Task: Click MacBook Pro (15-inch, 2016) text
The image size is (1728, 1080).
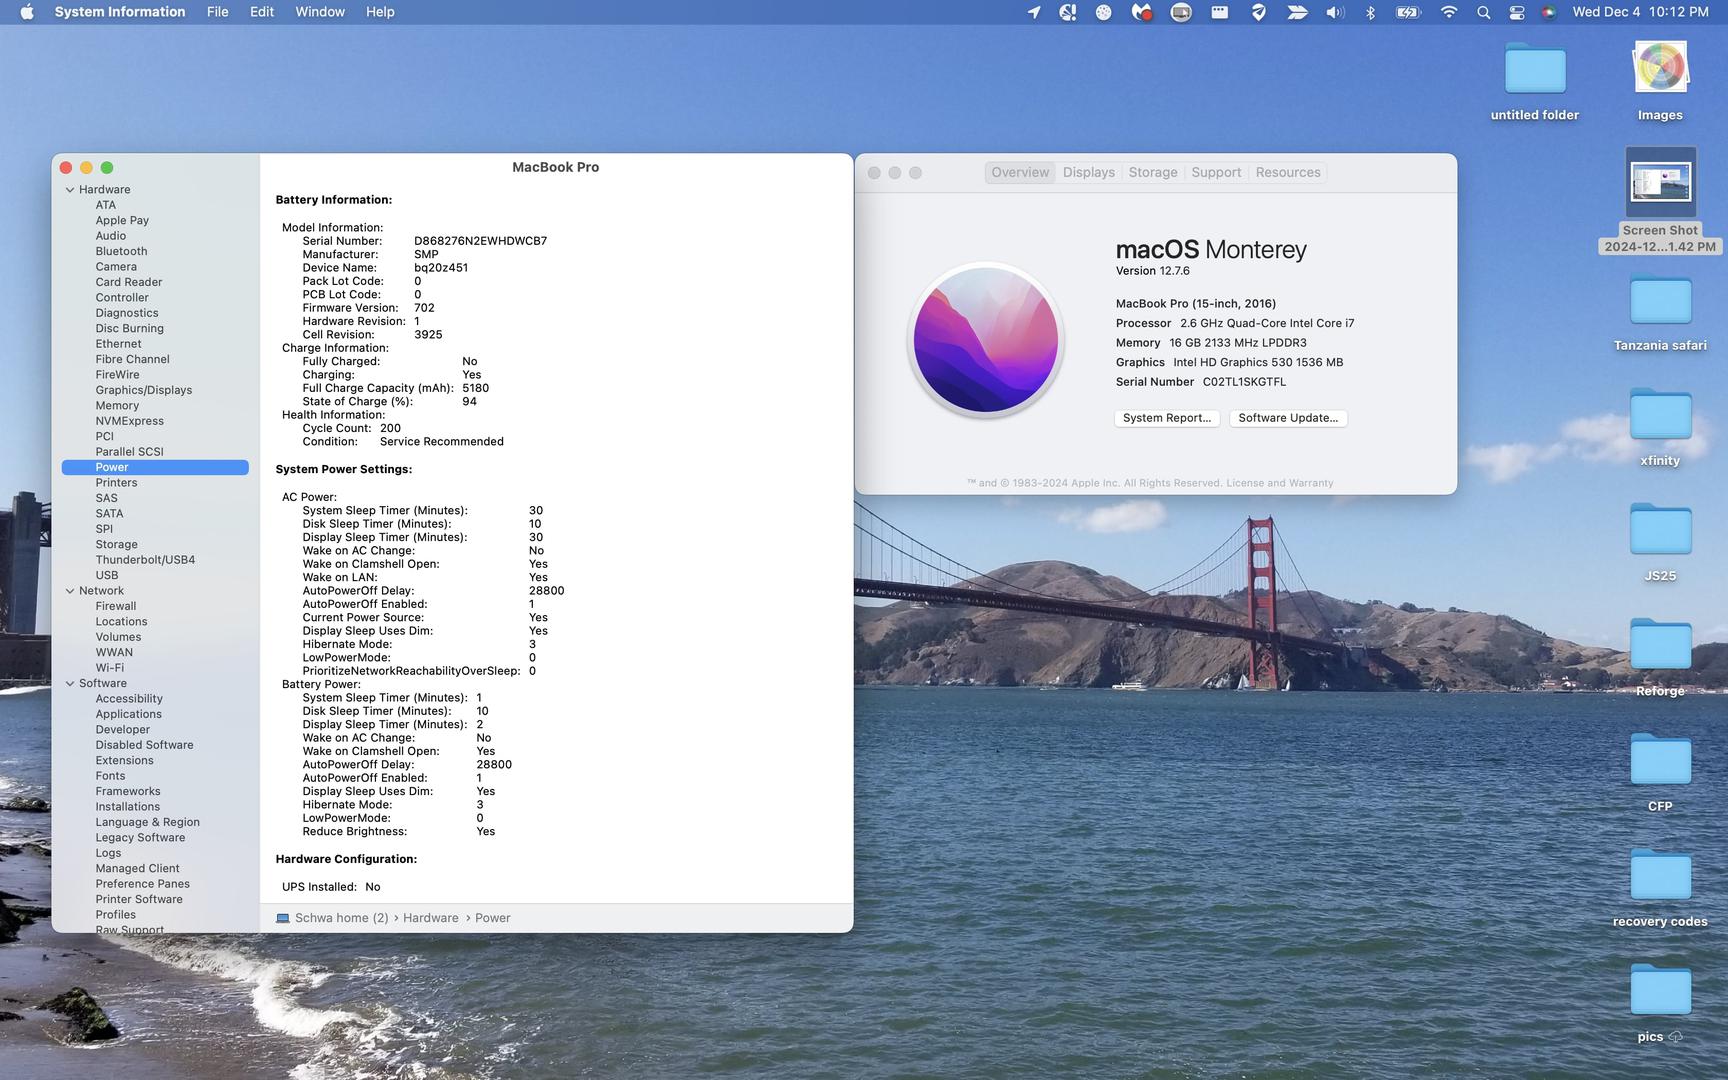Action: coord(1196,304)
